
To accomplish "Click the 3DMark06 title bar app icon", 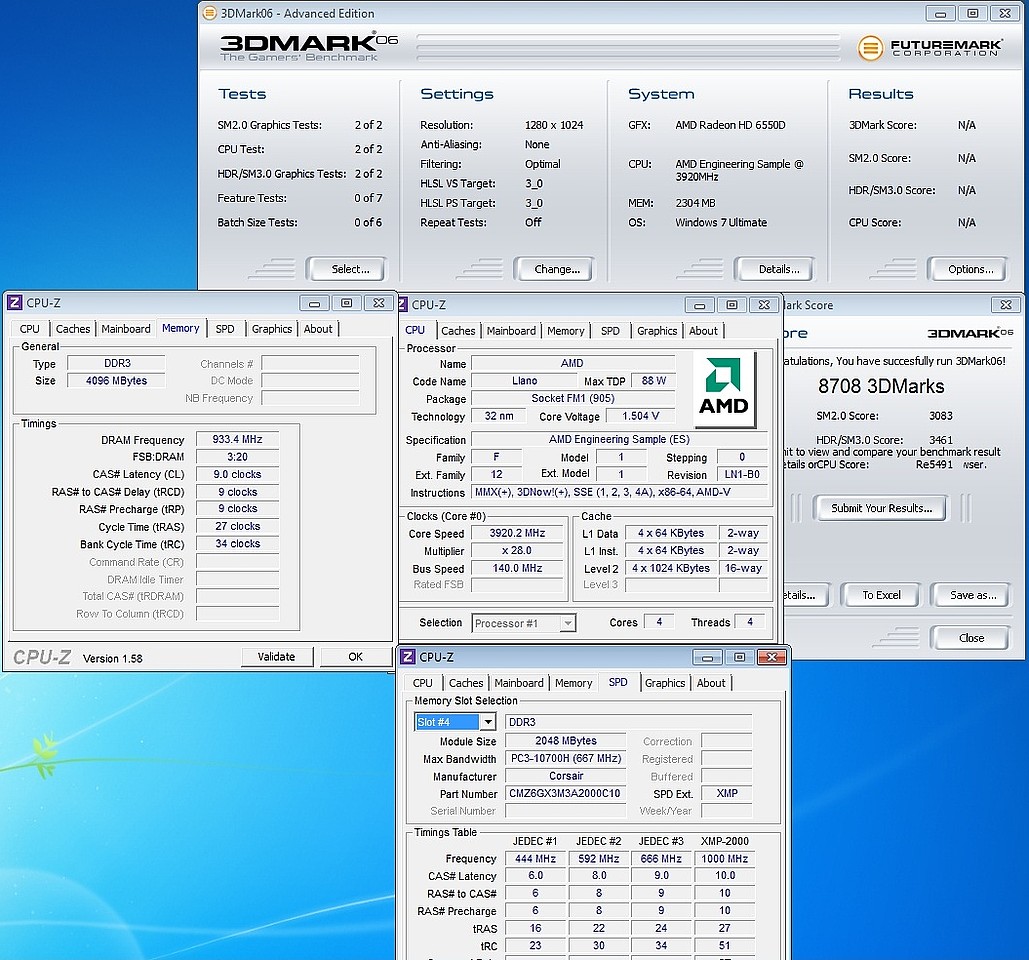I will click(209, 13).
